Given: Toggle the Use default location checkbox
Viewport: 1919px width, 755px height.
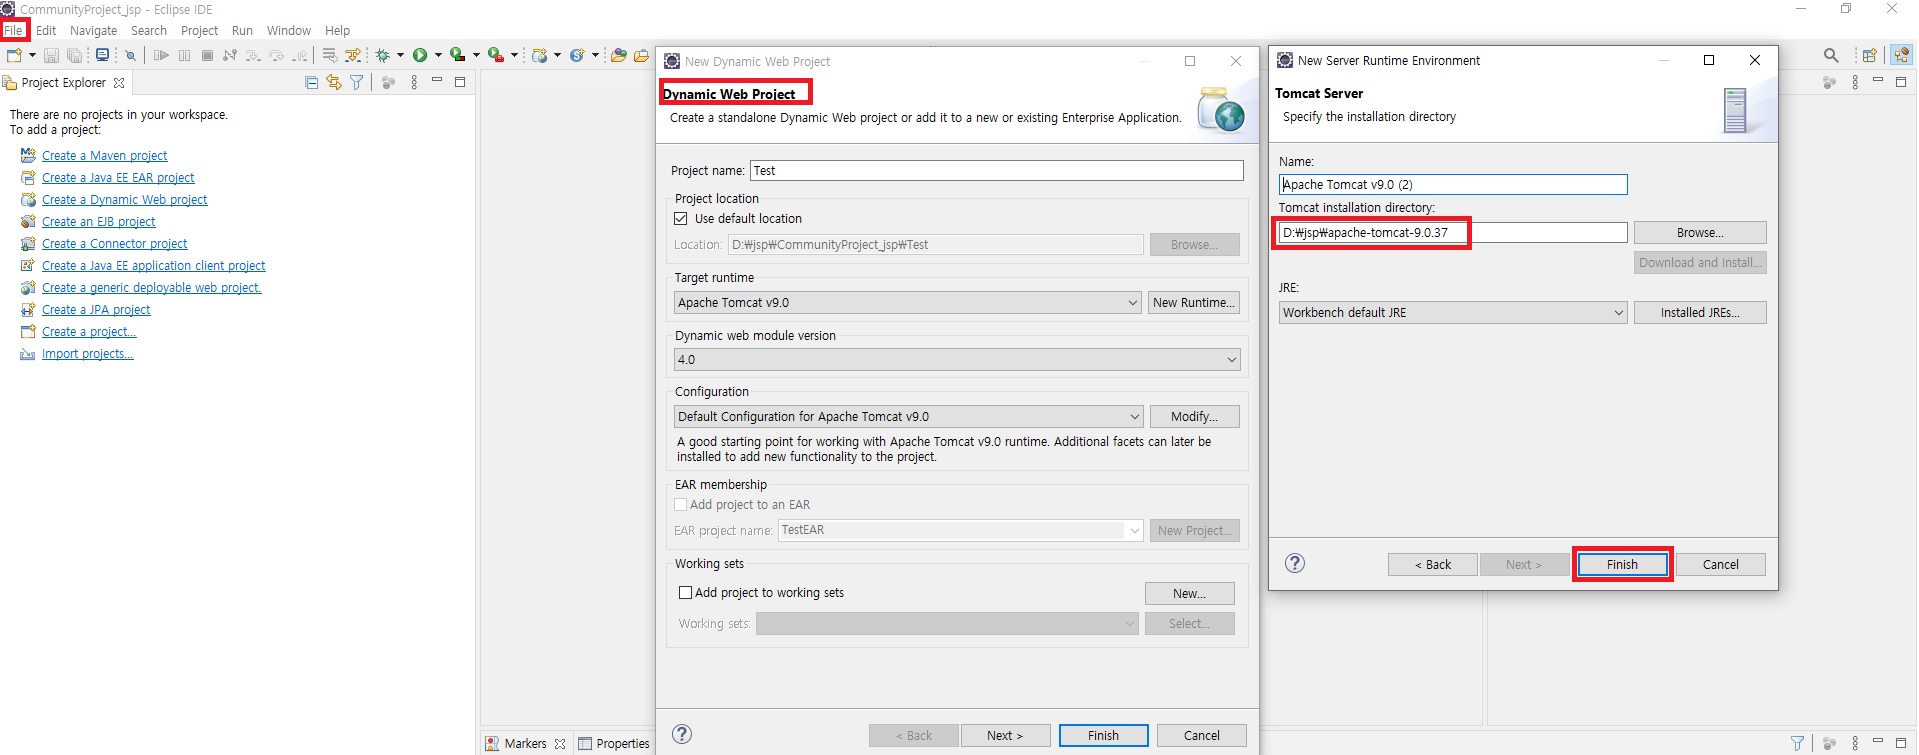Looking at the screenshot, I should 681,218.
